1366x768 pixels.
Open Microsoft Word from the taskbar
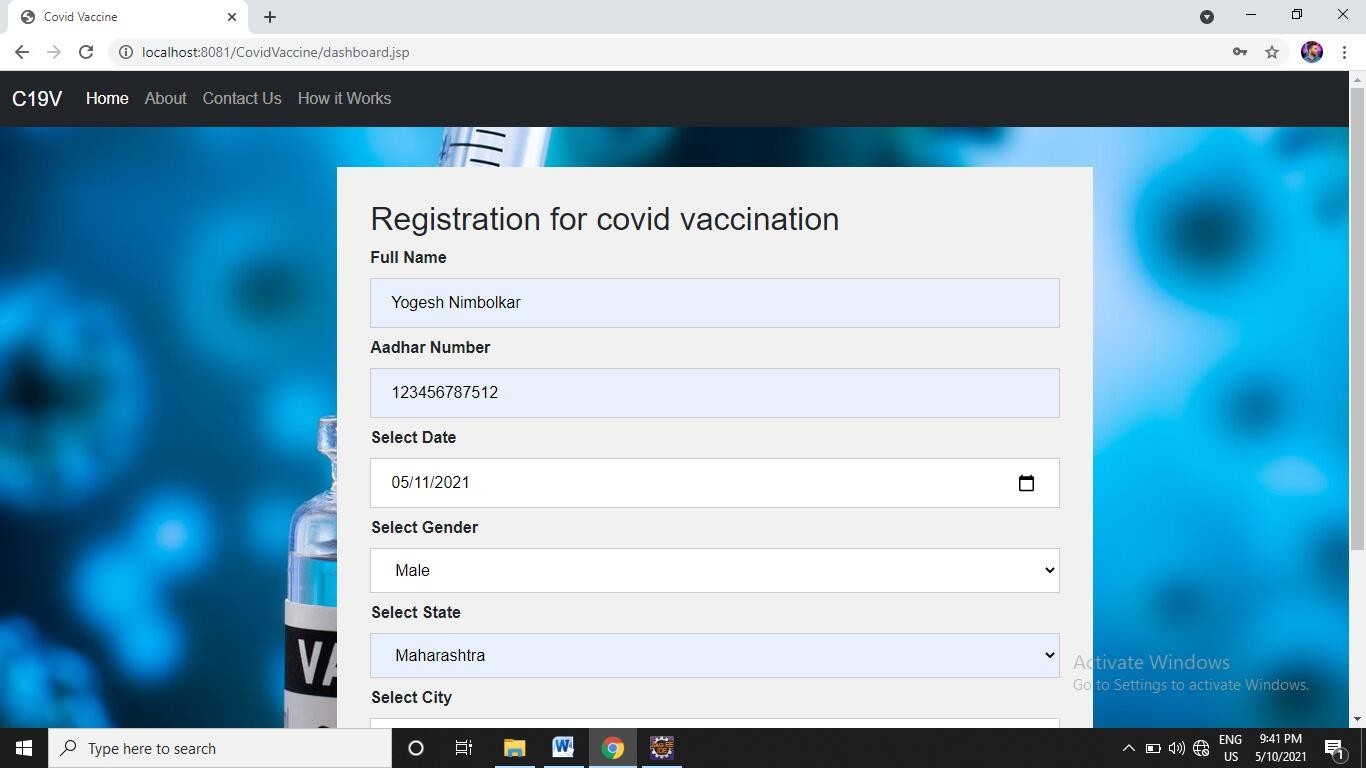563,748
